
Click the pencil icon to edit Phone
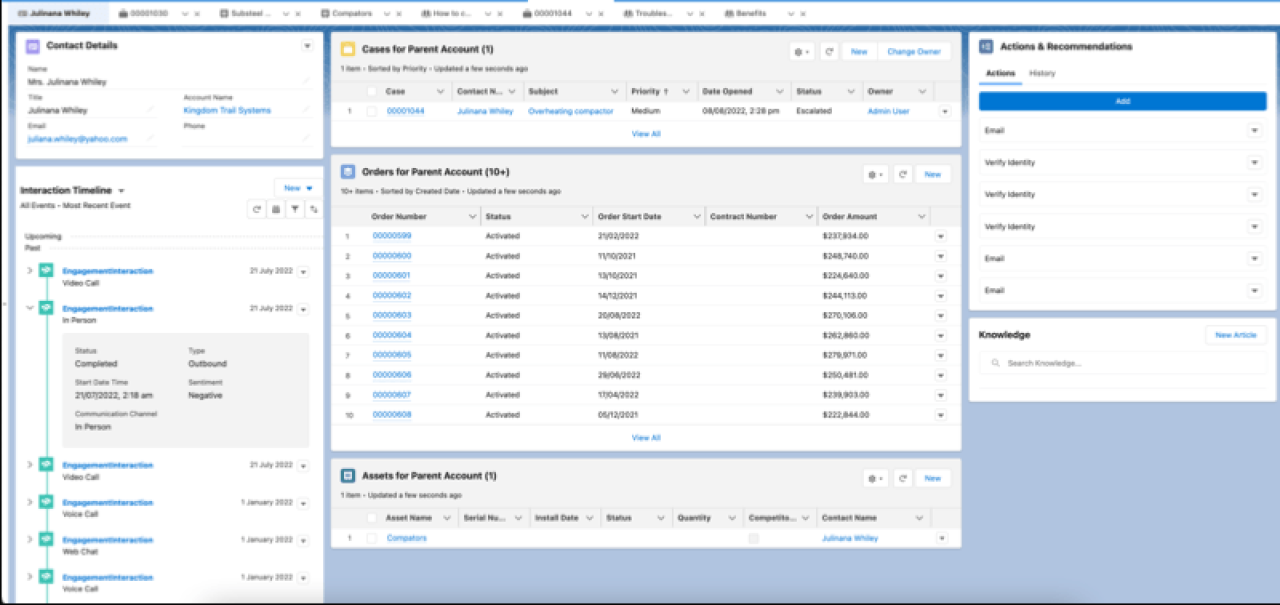(x=306, y=139)
